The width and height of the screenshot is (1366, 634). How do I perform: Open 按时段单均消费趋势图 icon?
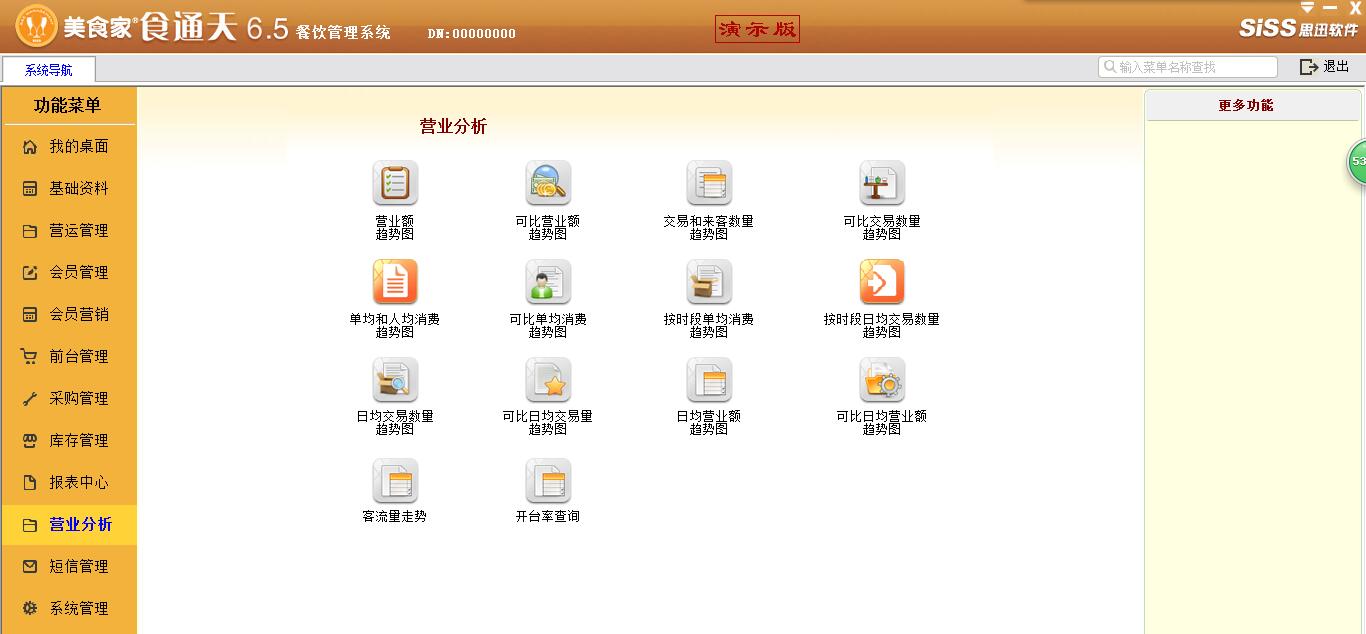(709, 282)
